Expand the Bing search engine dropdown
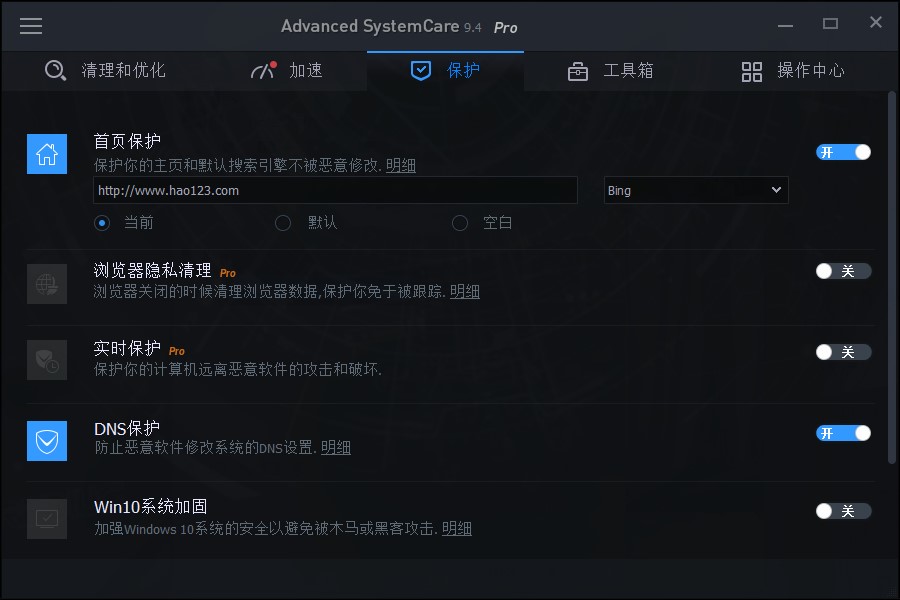This screenshot has width=900, height=600. pos(696,190)
